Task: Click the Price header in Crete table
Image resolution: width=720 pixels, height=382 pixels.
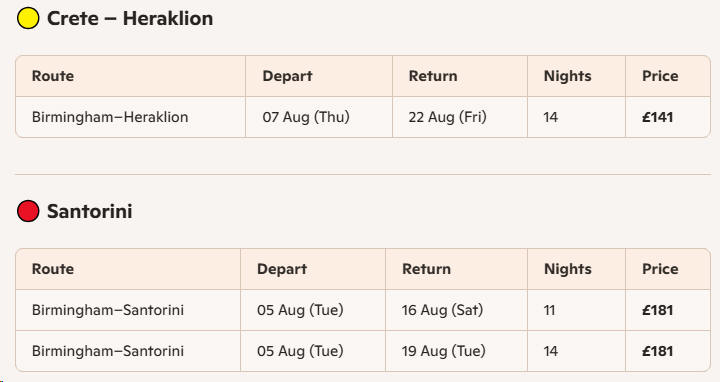Action: pyautogui.click(x=660, y=76)
